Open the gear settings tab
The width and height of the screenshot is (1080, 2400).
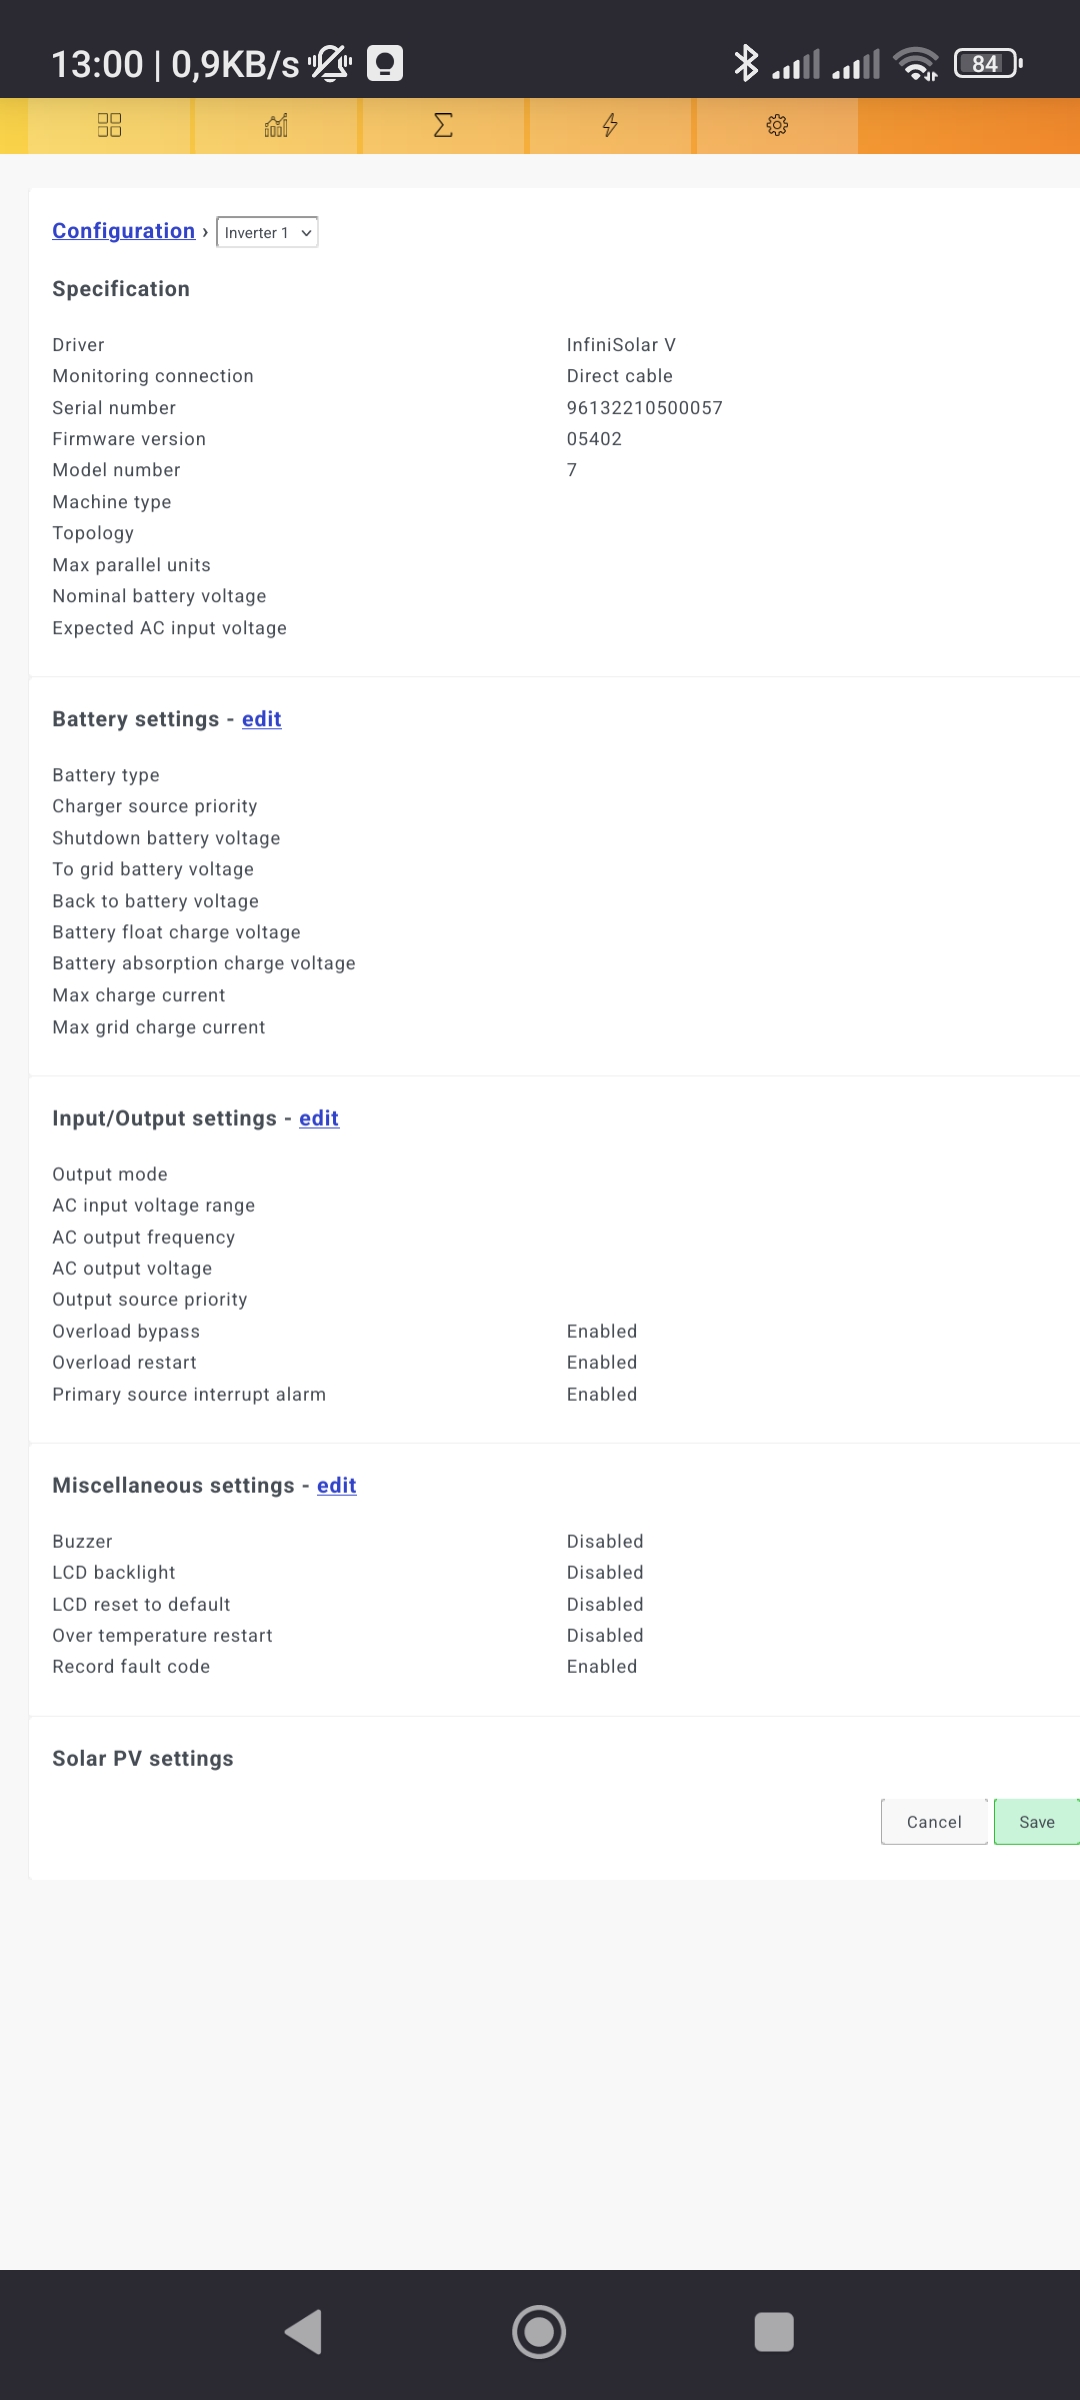pyautogui.click(x=777, y=125)
